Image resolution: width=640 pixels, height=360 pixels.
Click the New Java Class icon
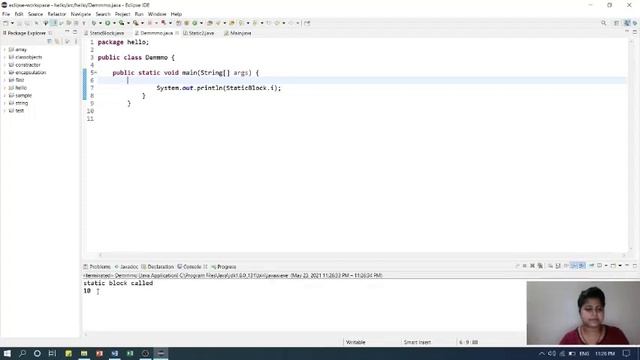[195, 23]
